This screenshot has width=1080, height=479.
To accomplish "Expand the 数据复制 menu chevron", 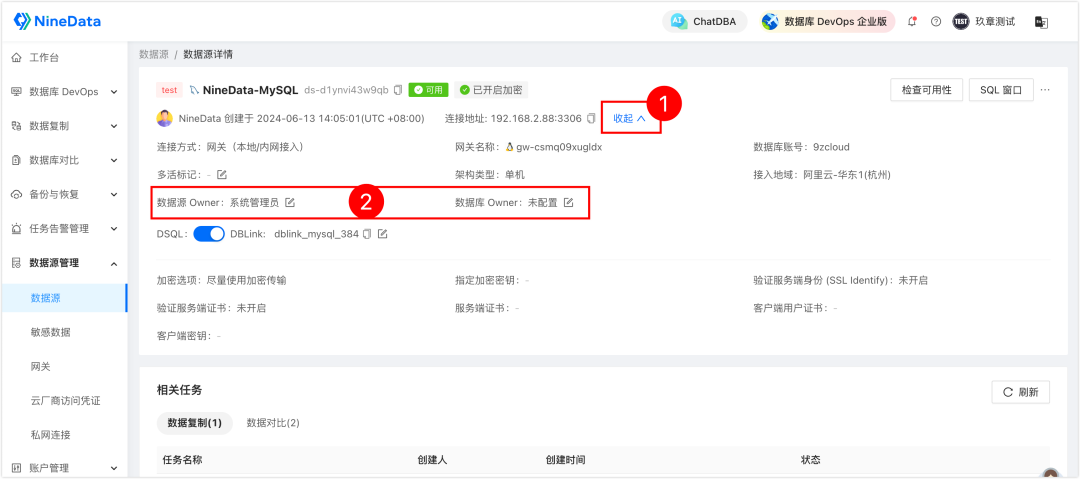I will pyautogui.click(x=114, y=126).
